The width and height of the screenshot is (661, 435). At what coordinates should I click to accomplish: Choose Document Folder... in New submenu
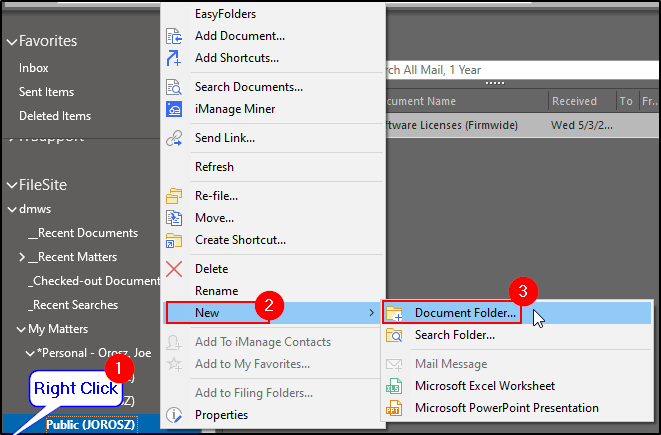(465, 313)
